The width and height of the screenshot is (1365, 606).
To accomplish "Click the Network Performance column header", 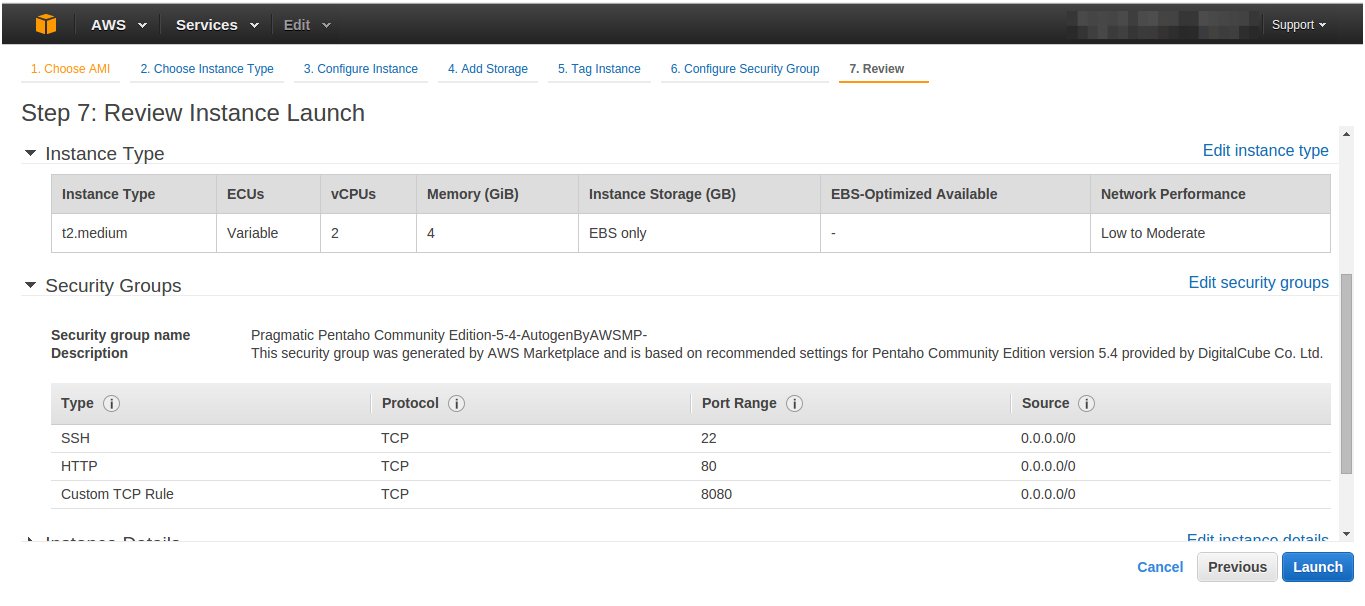I will (1210, 194).
